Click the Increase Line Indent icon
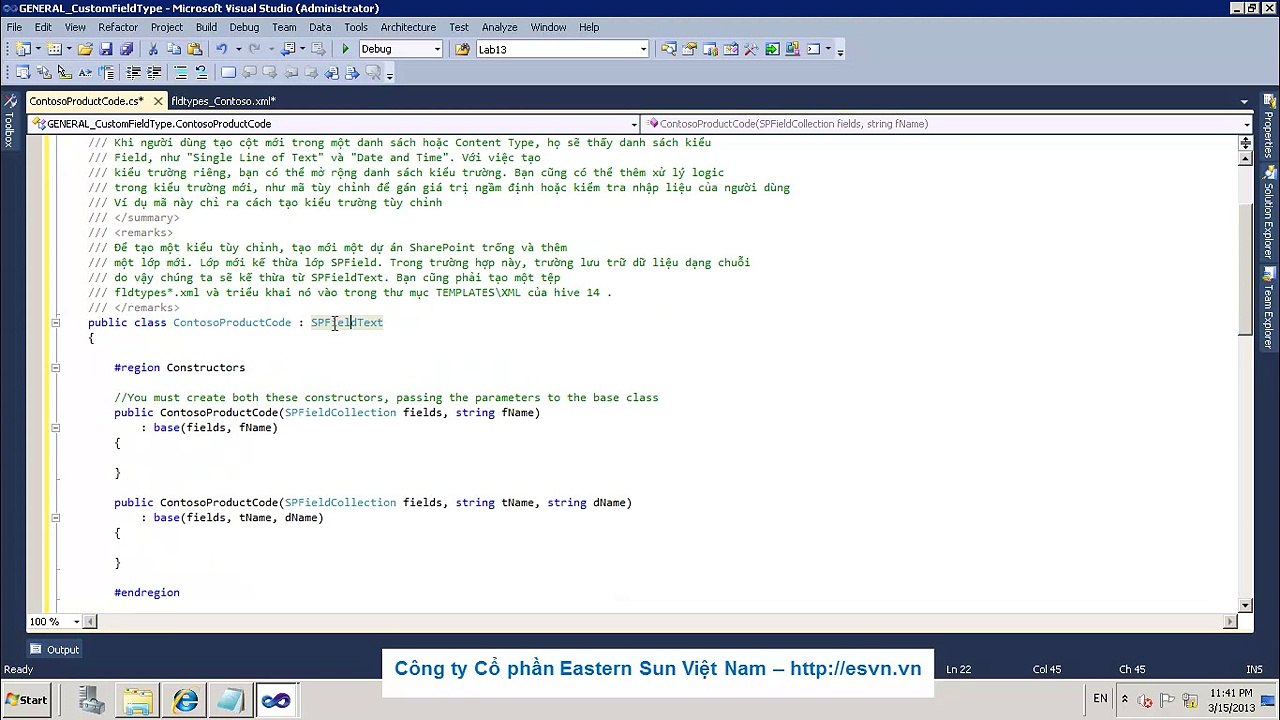This screenshot has height=720, width=1280. 154,73
